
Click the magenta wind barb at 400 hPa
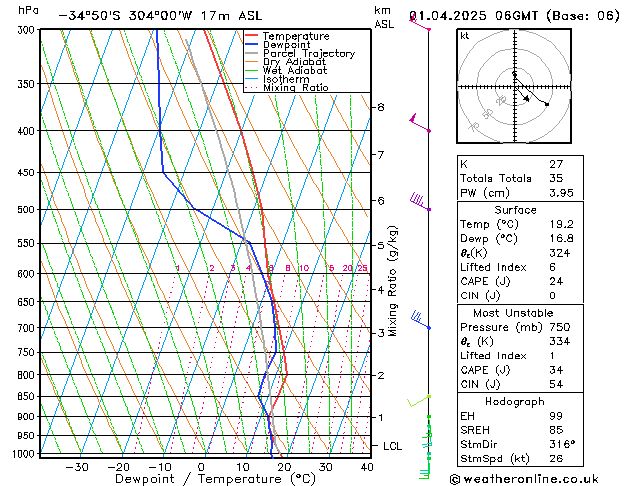420,124
